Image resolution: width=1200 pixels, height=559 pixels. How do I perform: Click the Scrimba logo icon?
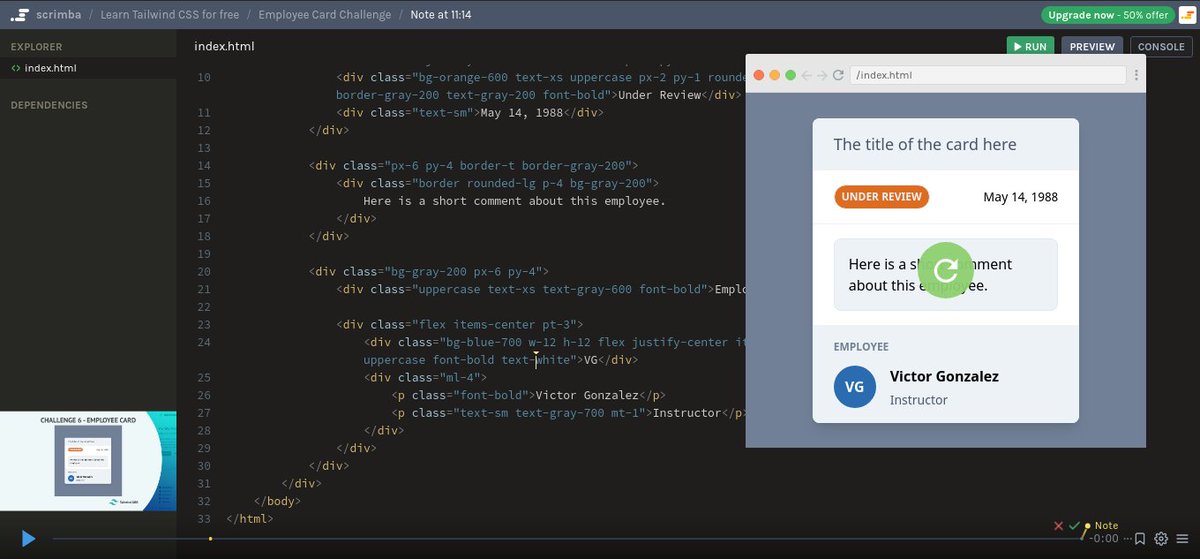[19, 15]
